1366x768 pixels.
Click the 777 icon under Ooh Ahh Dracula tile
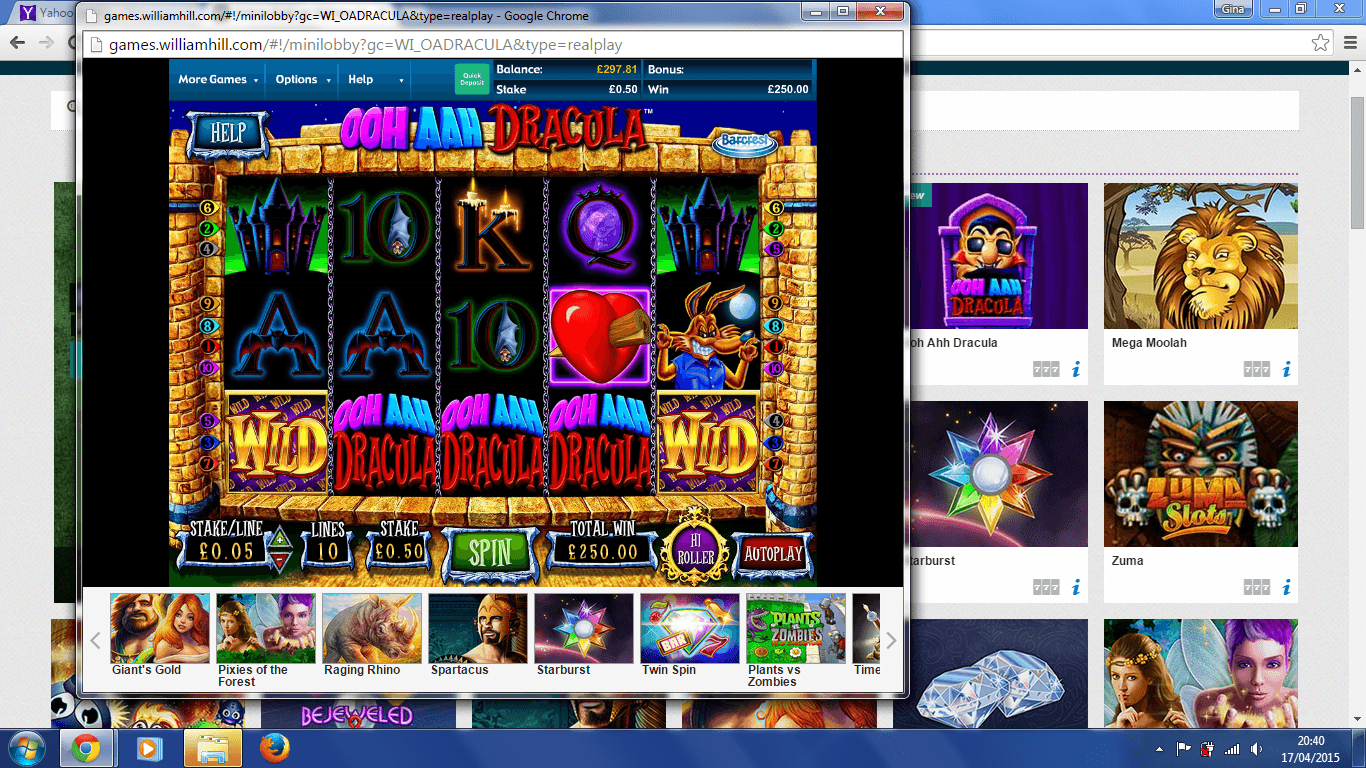point(1046,369)
